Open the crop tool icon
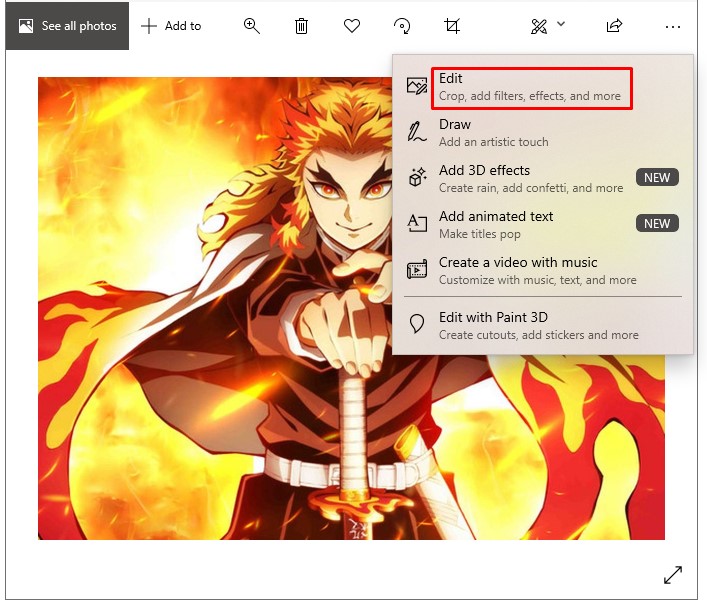The width and height of the screenshot is (707, 606). coord(452,26)
